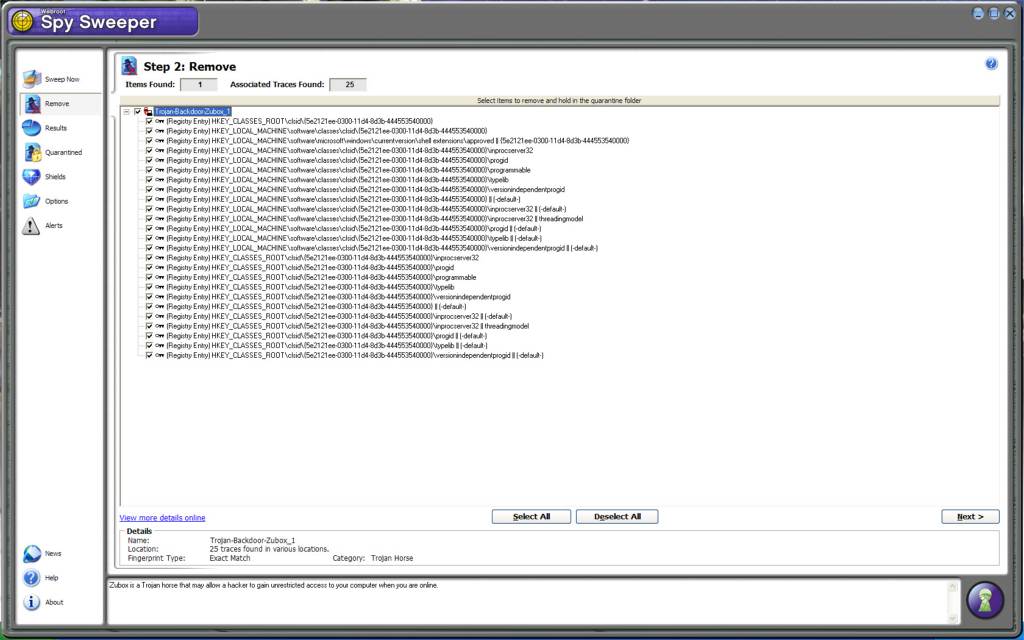Click the Select All button

531,517
